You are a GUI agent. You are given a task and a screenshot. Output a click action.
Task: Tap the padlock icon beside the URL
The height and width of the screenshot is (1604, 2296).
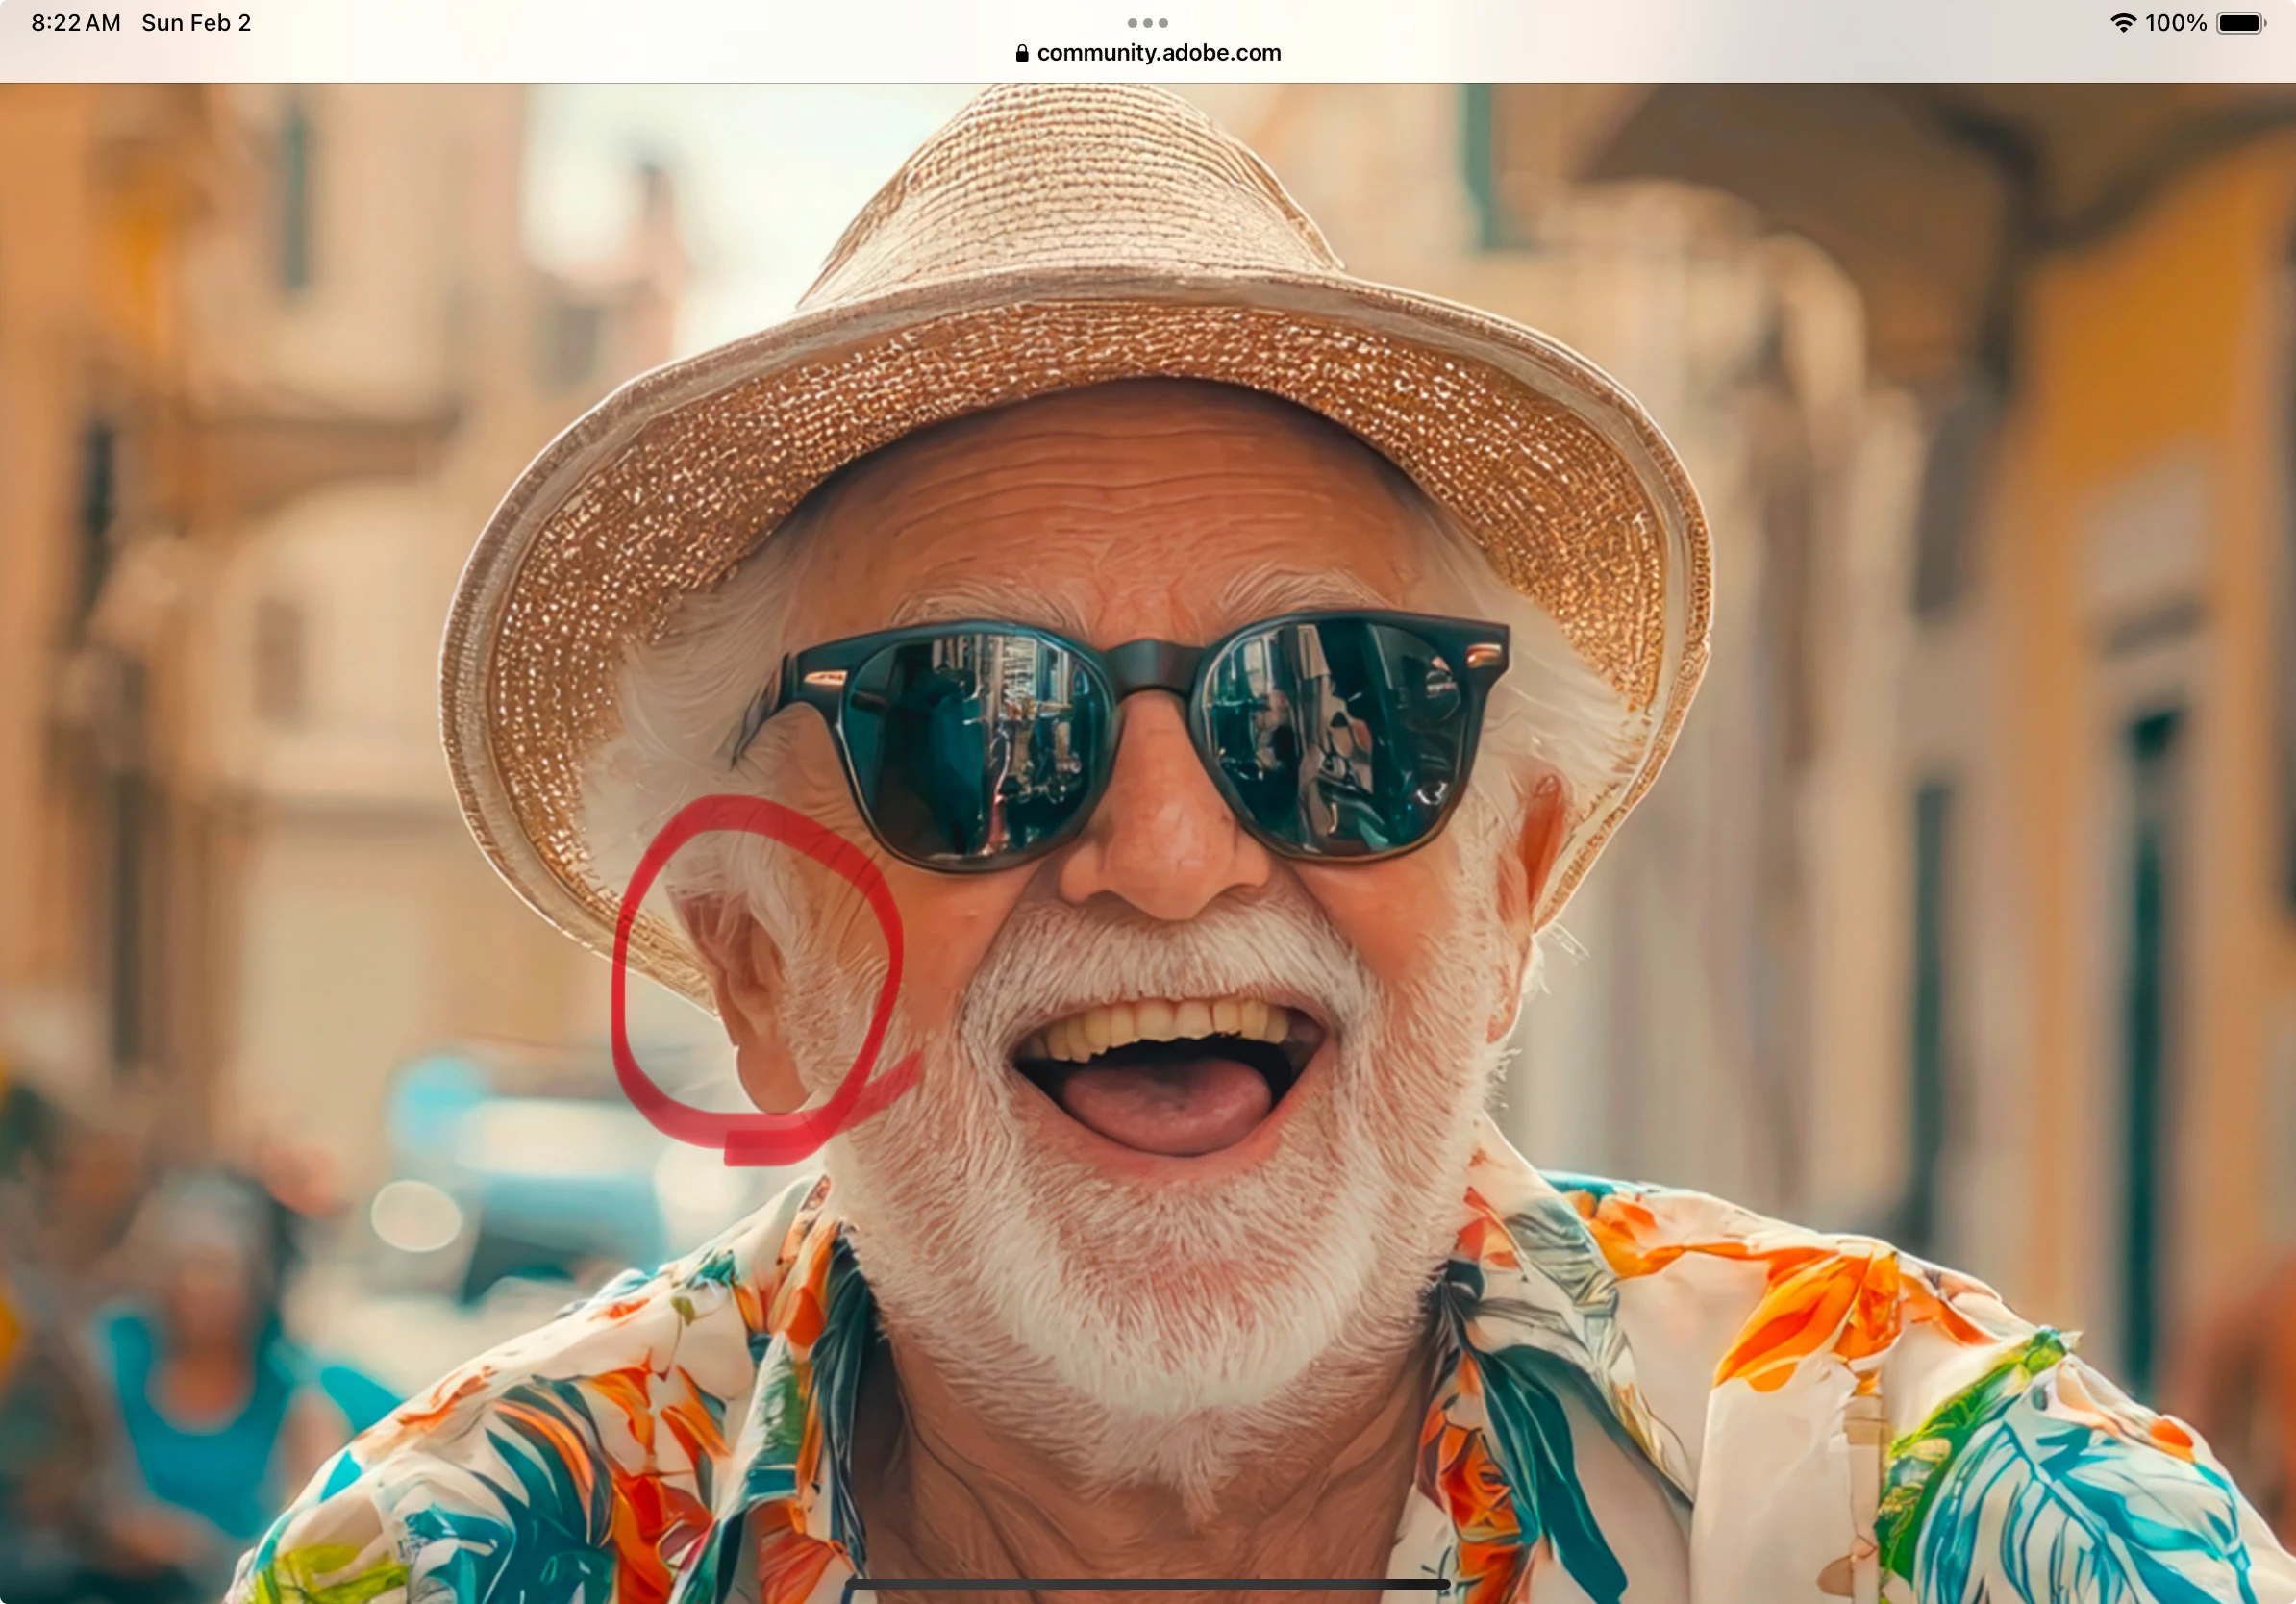click(x=1021, y=53)
